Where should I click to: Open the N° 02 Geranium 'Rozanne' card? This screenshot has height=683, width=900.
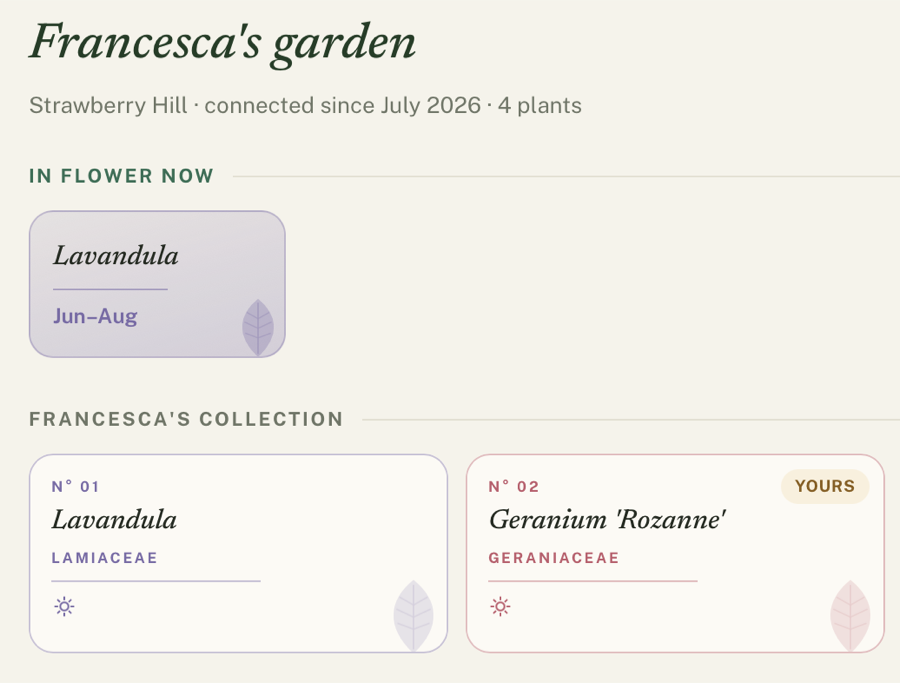click(675, 553)
